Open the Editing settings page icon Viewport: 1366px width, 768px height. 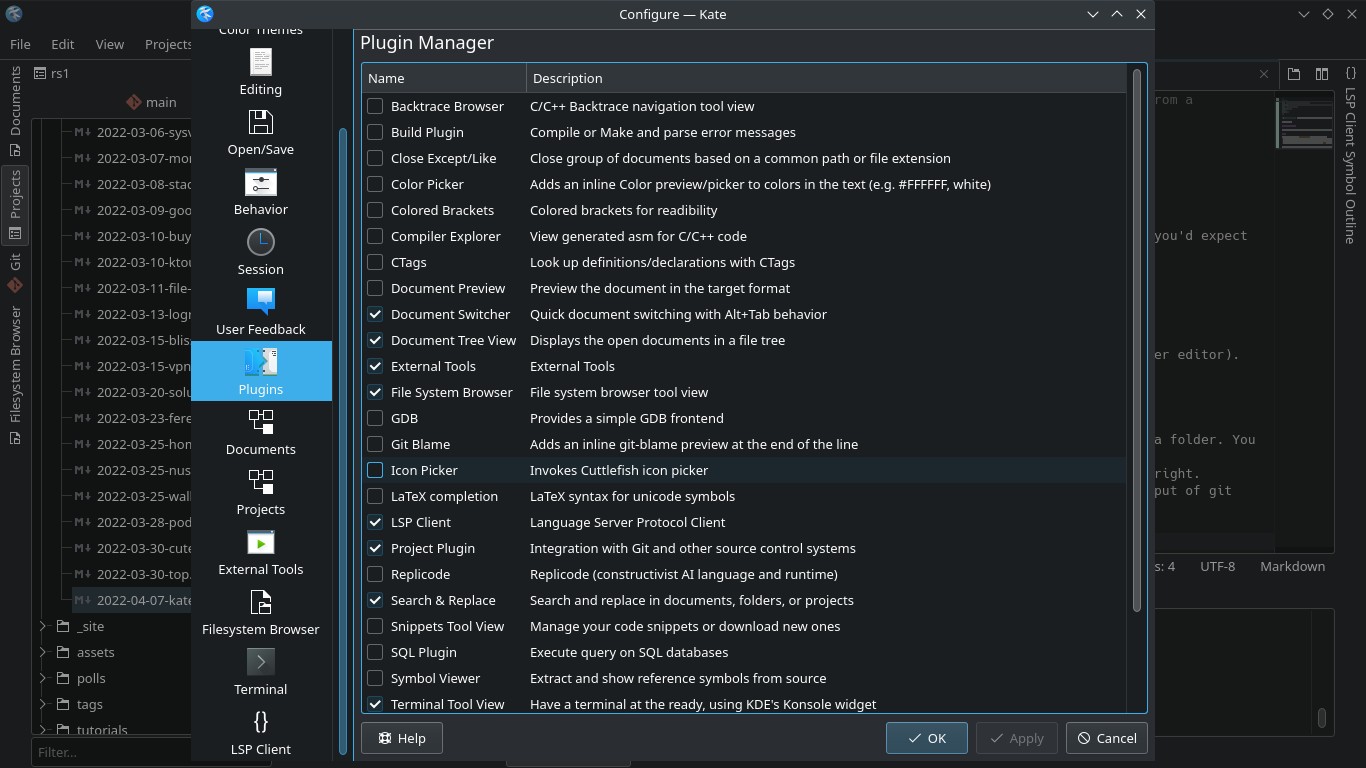tap(261, 62)
